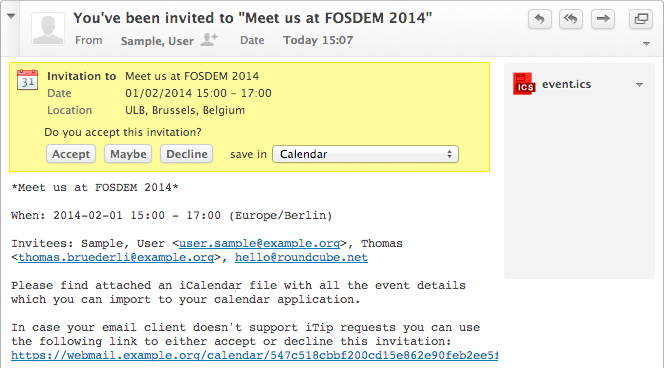
Task: Open the webmail.example.org calendar link
Action: coord(255,355)
